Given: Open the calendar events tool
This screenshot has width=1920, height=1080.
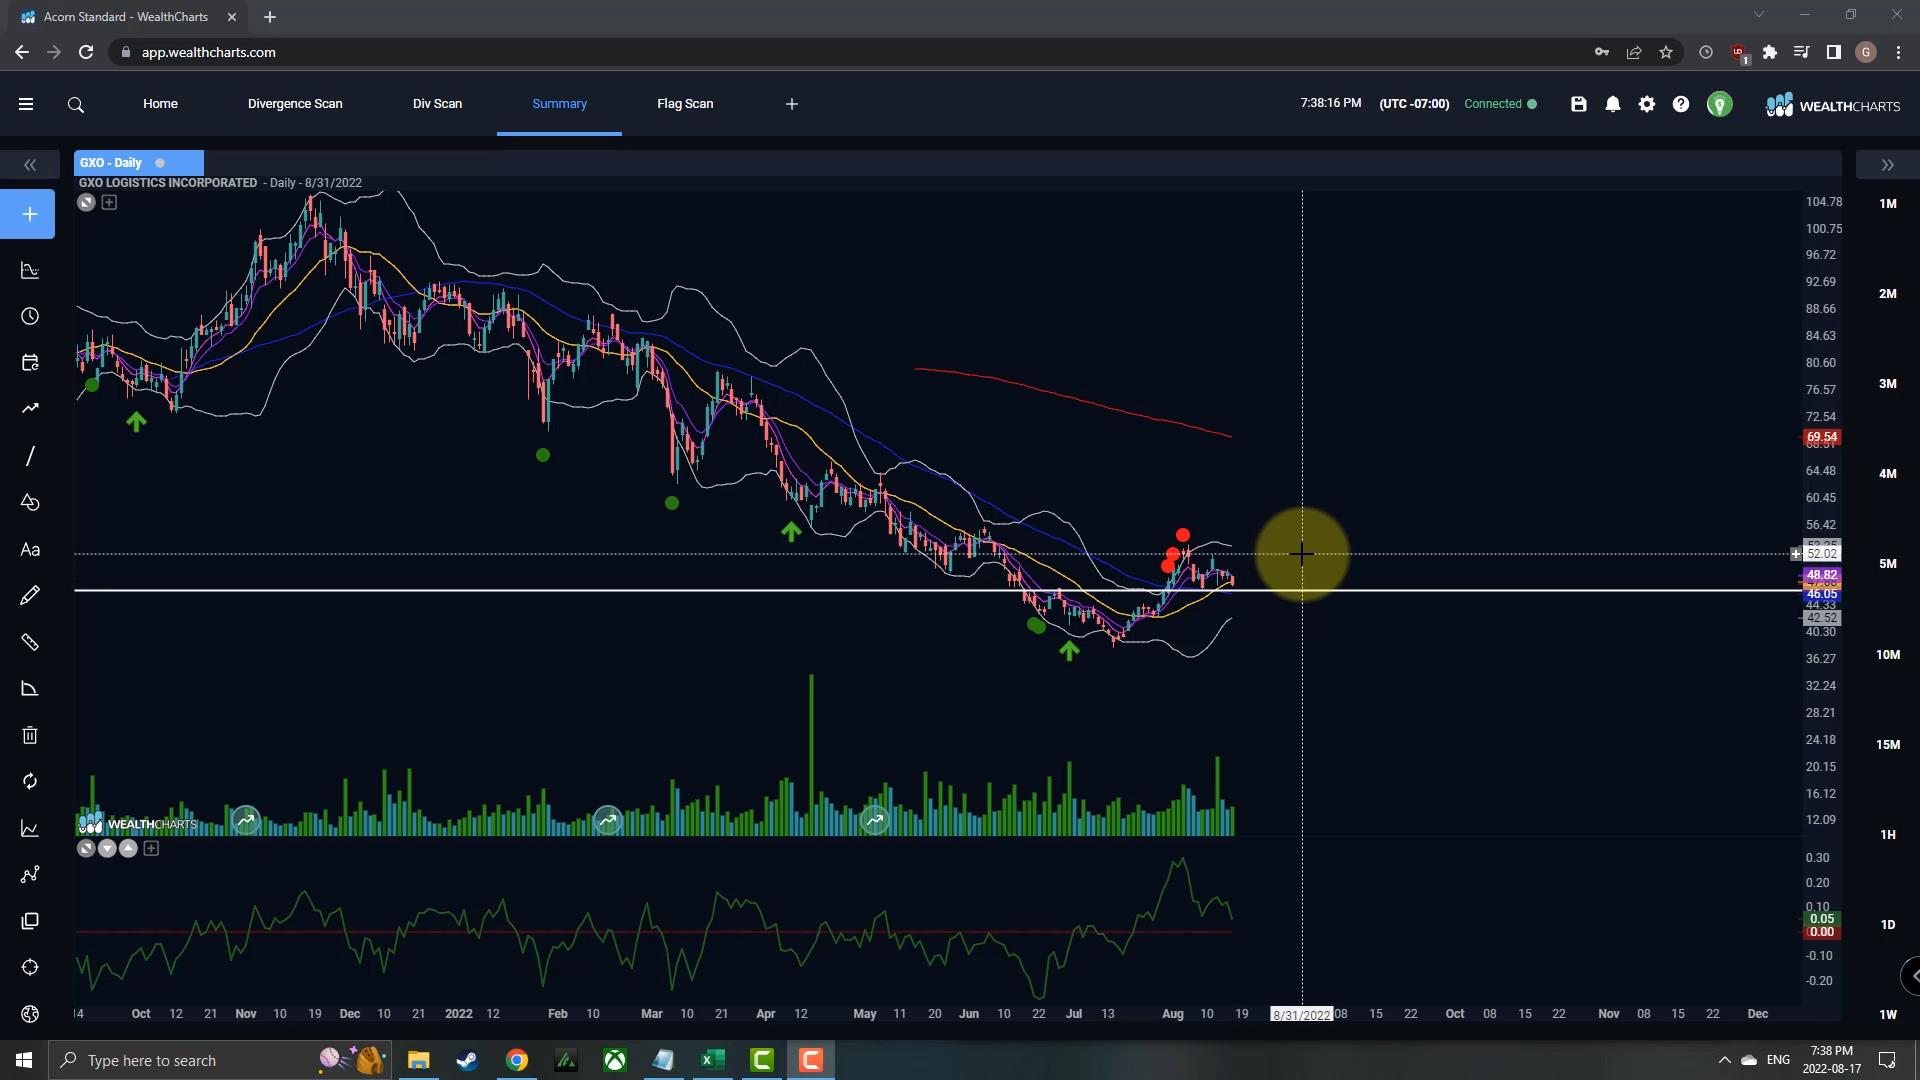Looking at the screenshot, I should pyautogui.click(x=30, y=362).
